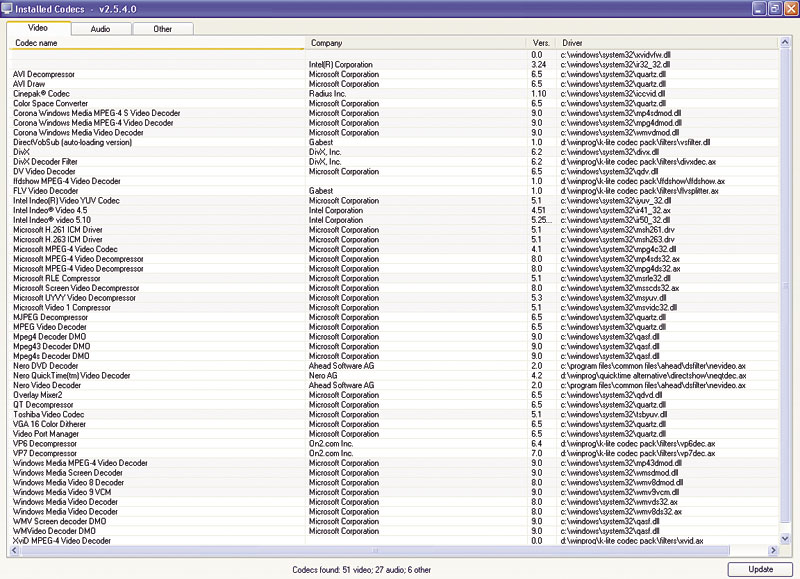Select the Windows Media Video 8 Decoder row
The height and width of the screenshot is (579, 800).
point(394,482)
